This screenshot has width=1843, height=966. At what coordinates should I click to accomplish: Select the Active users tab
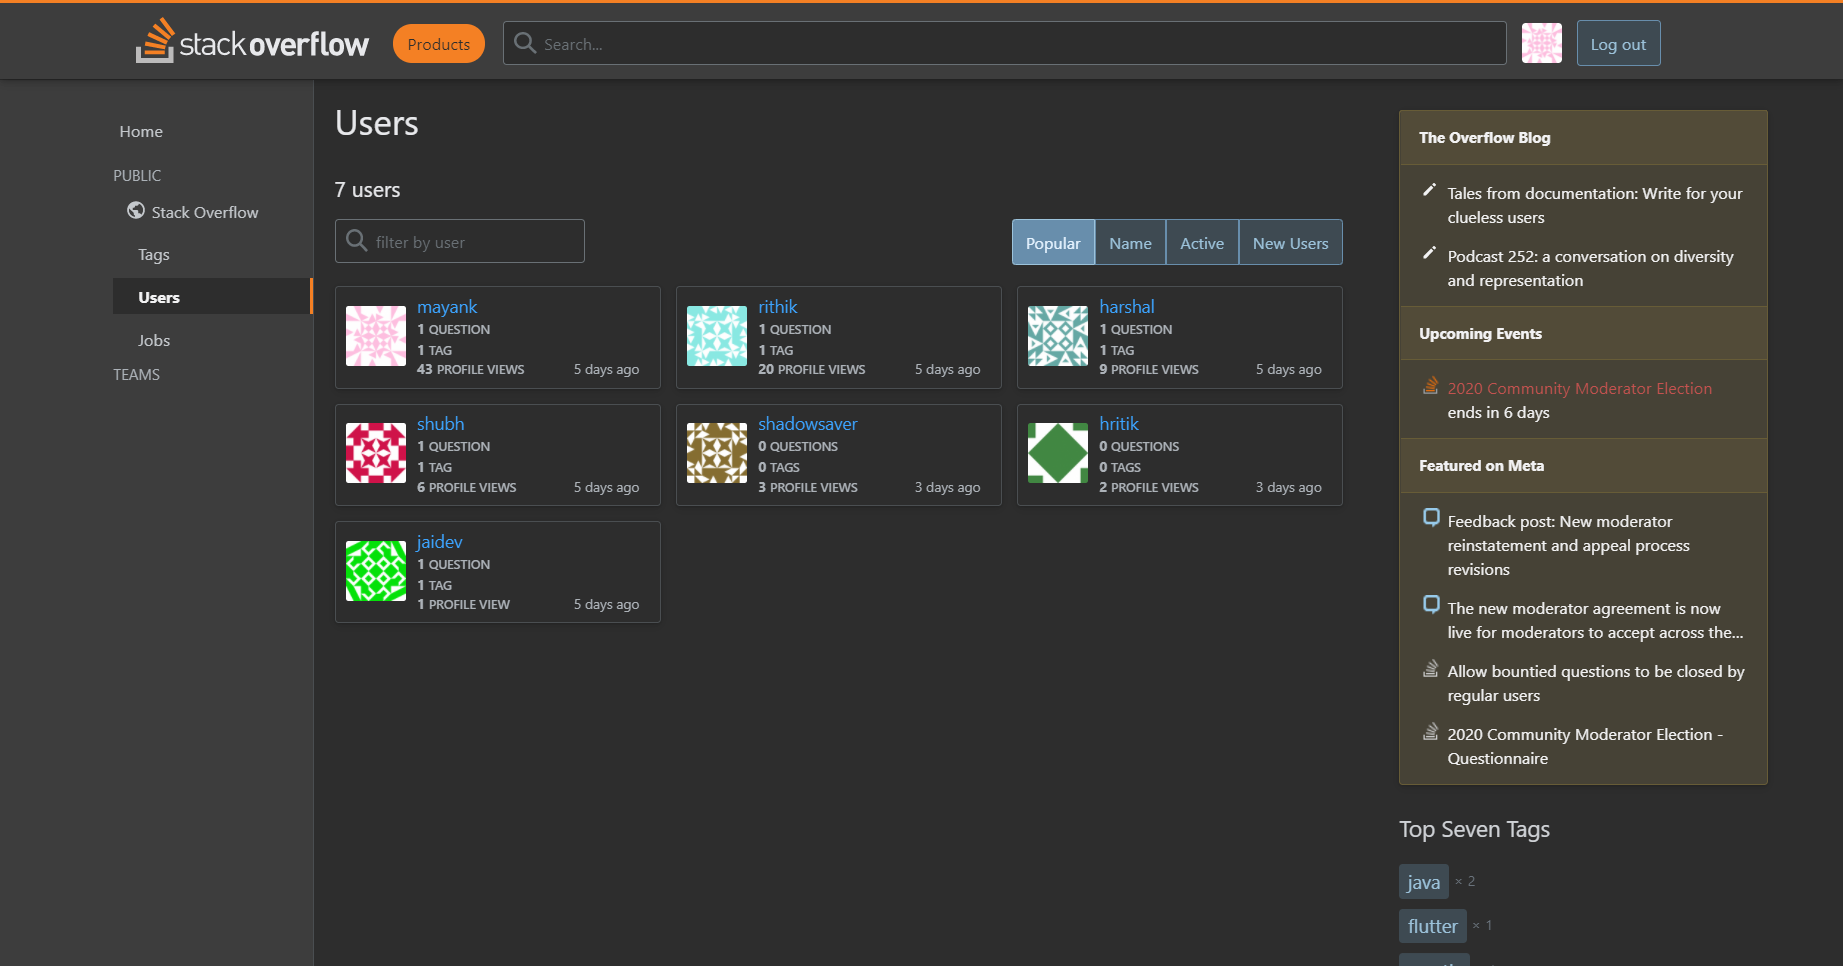(1202, 242)
